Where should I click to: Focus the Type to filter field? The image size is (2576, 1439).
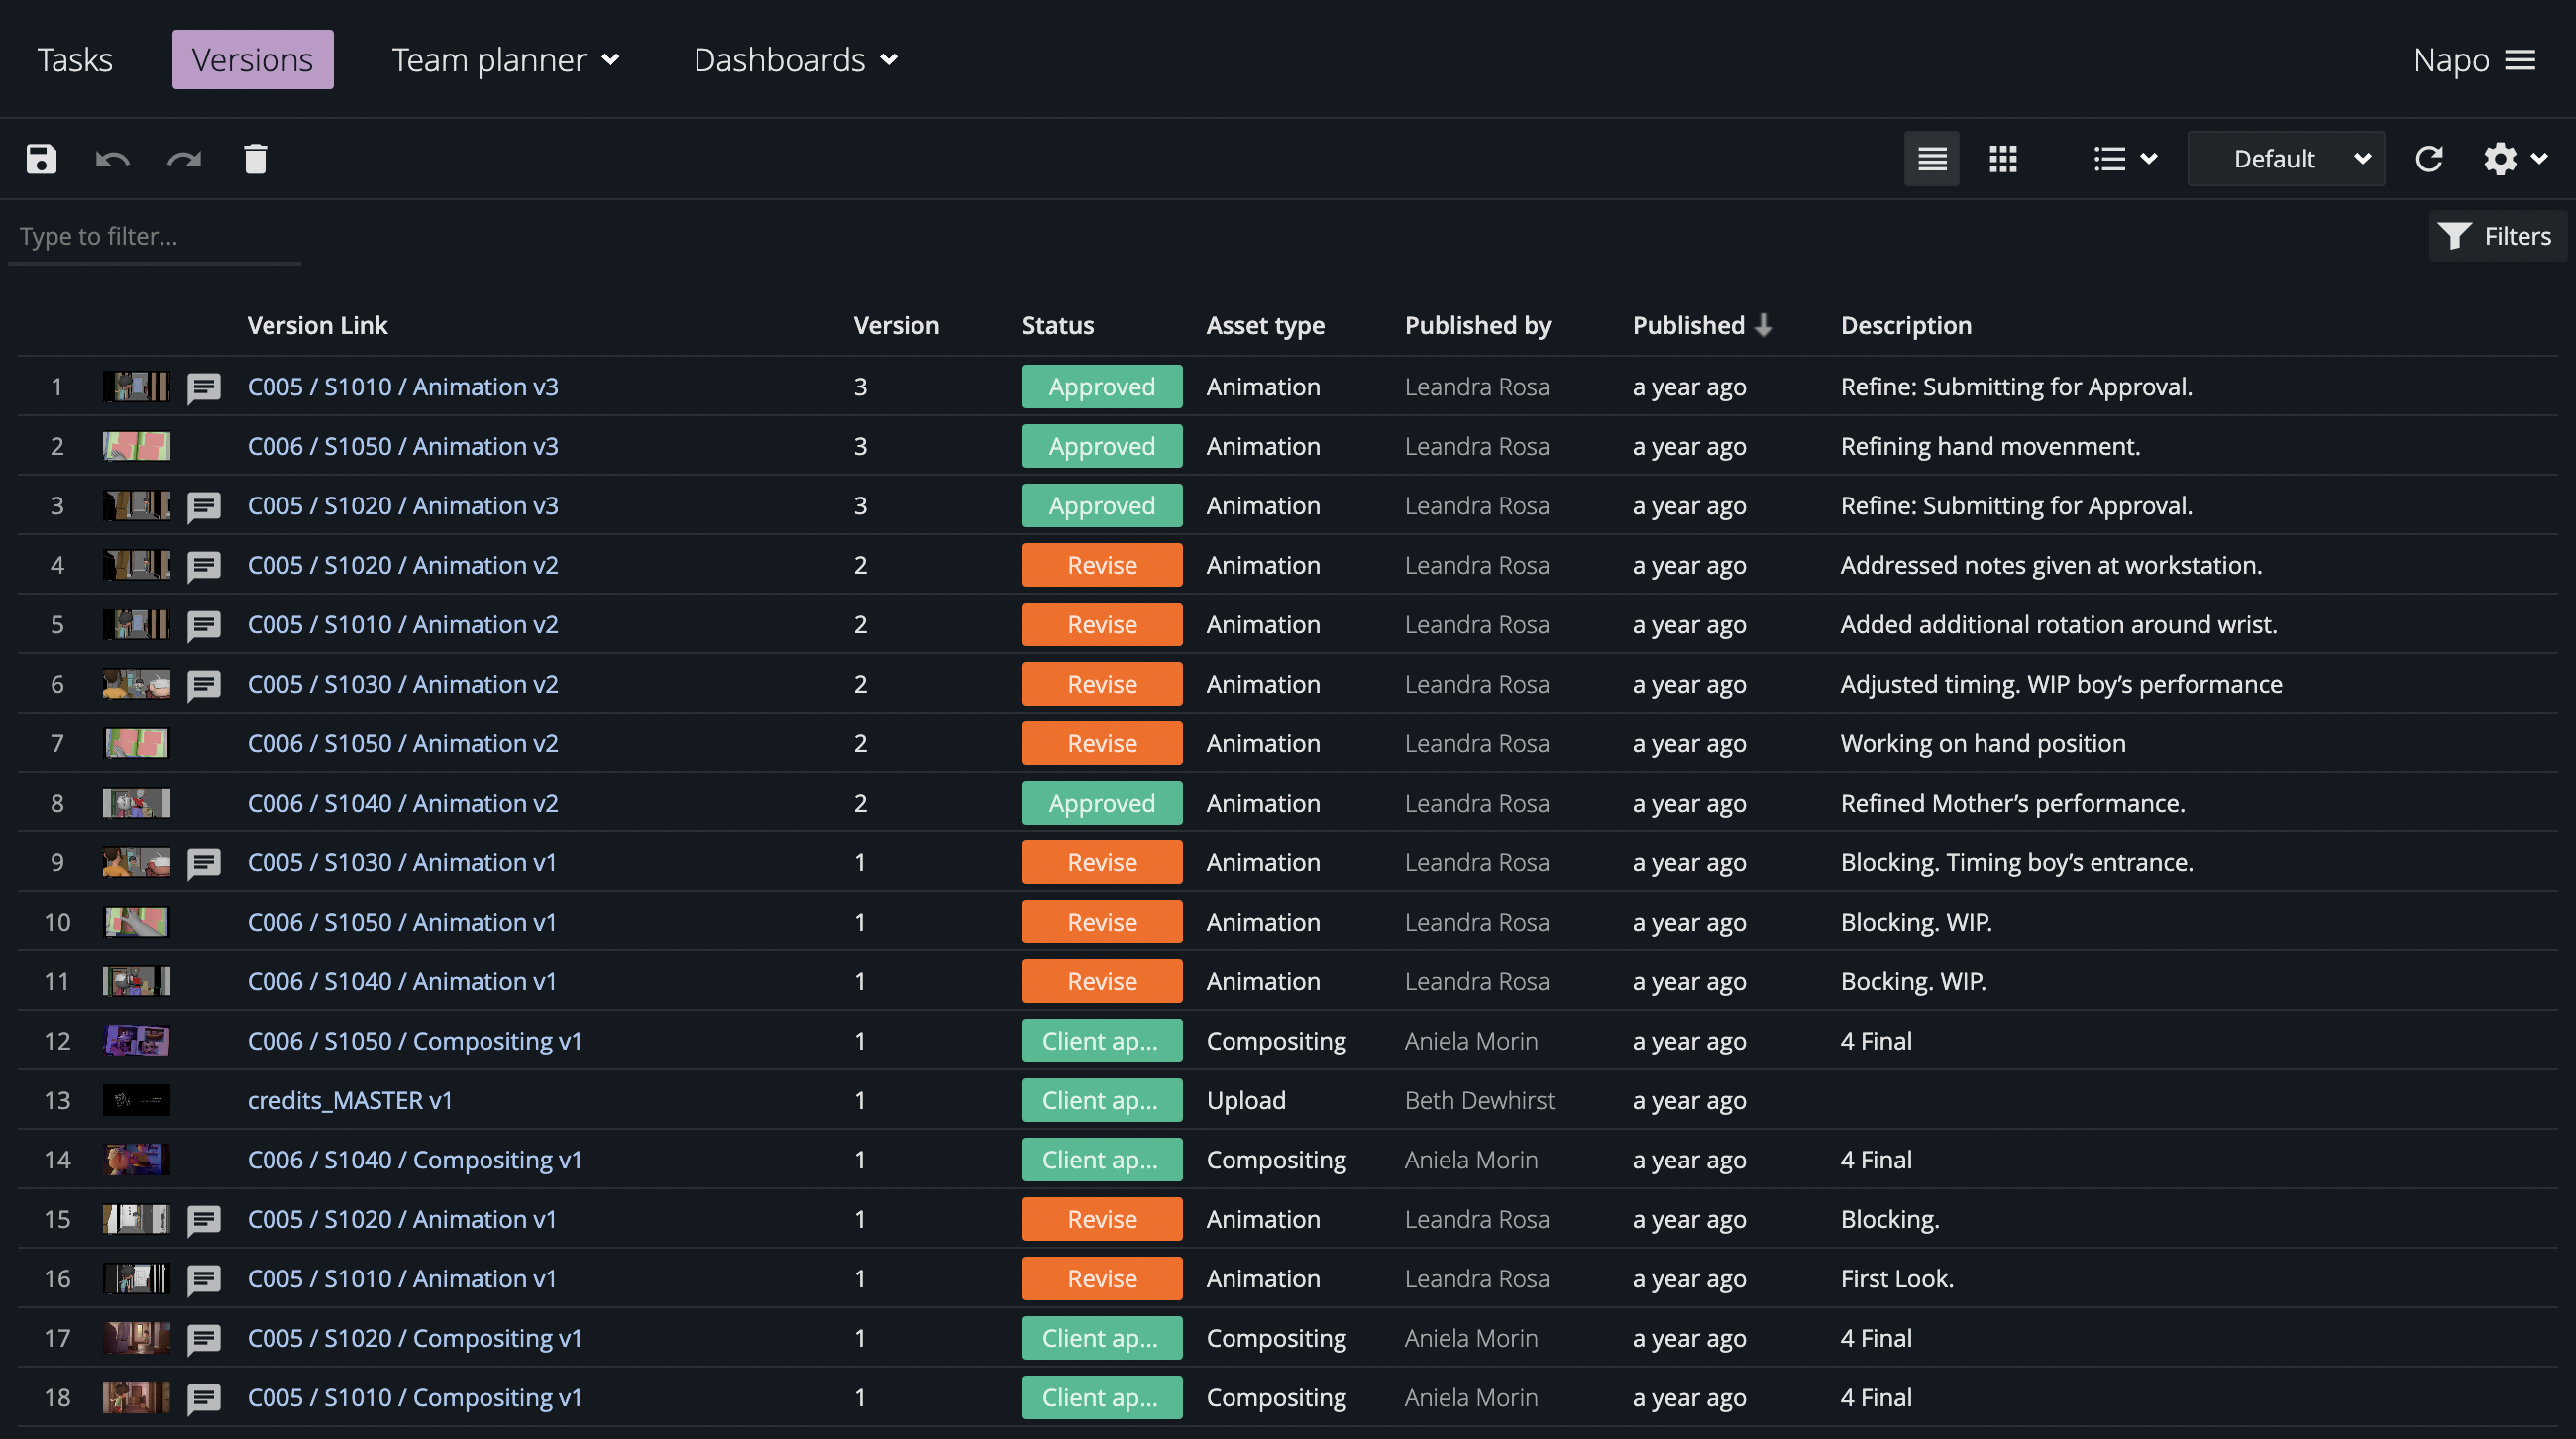coord(155,236)
